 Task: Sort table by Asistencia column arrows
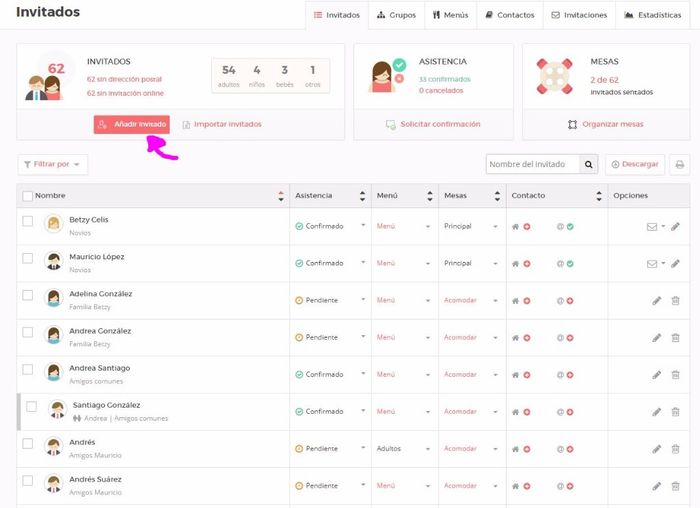coord(362,196)
